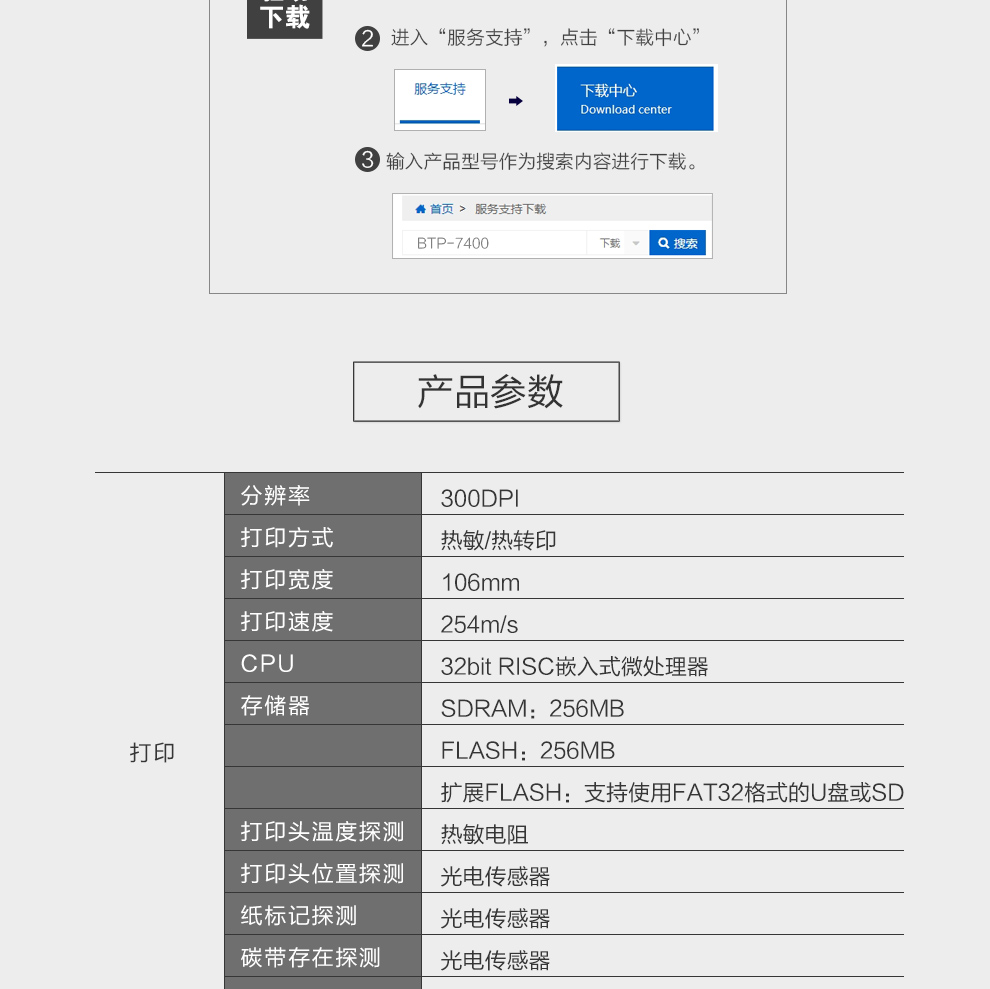
Task: Click the 产品参数 section heading box
Action: [x=486, y=391]
